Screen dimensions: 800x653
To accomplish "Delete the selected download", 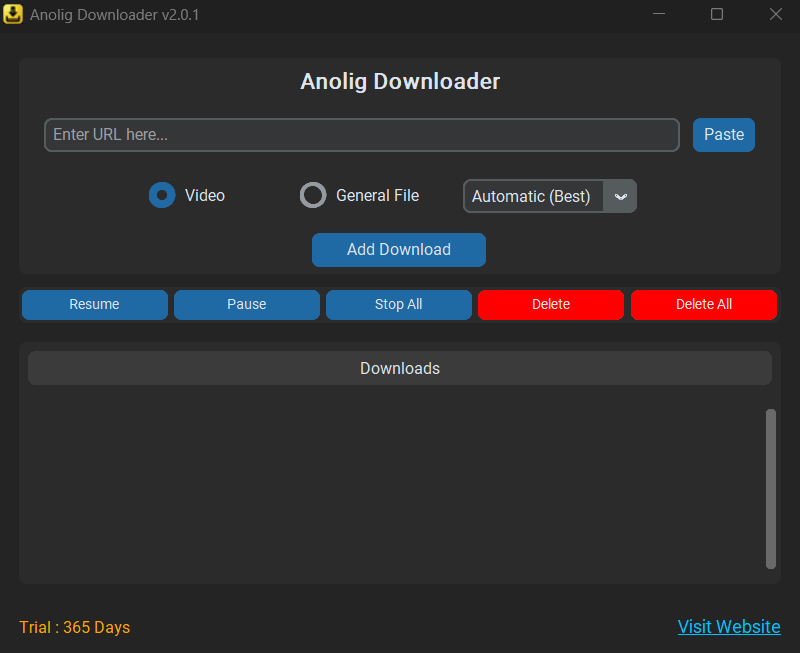I will coord(550,304).
